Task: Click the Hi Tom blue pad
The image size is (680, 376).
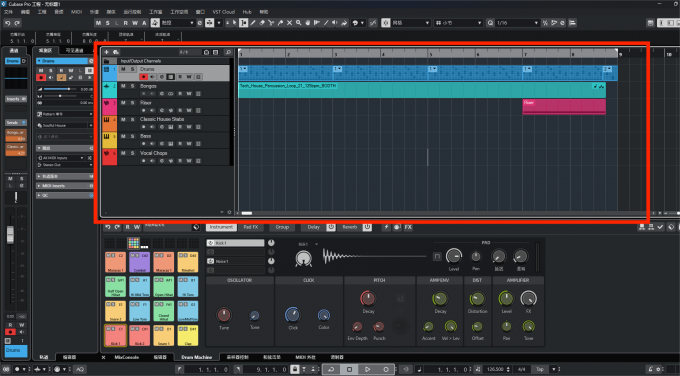Action: coord(188,287)
